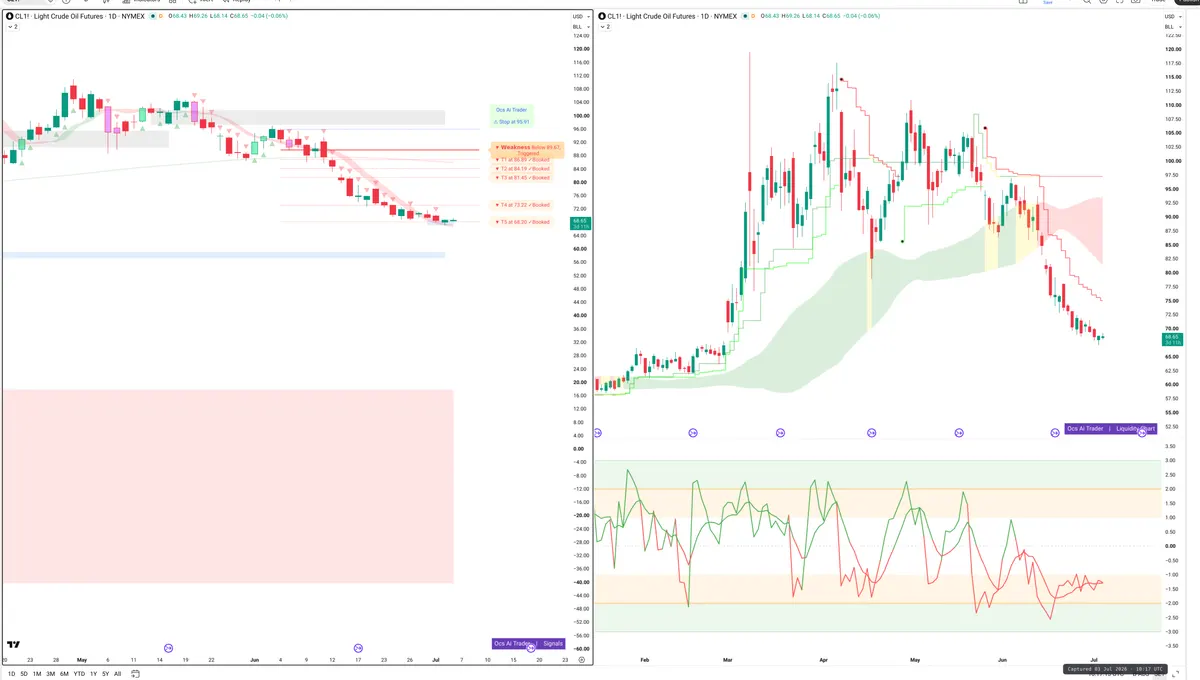Viewport: 1200px width, 680px height.
Task: Click the 'T2 at 84.19 Booked' target label
Action: (x=524, y=169)
